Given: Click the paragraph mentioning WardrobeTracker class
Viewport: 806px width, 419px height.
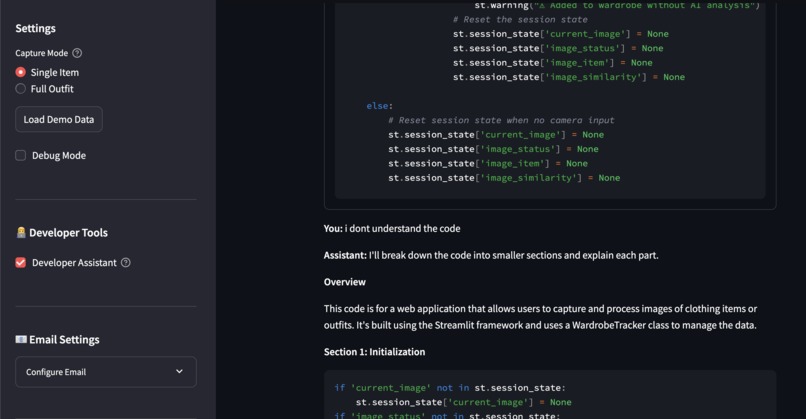Looking at the screenshot, I should [x=540, y=317].
